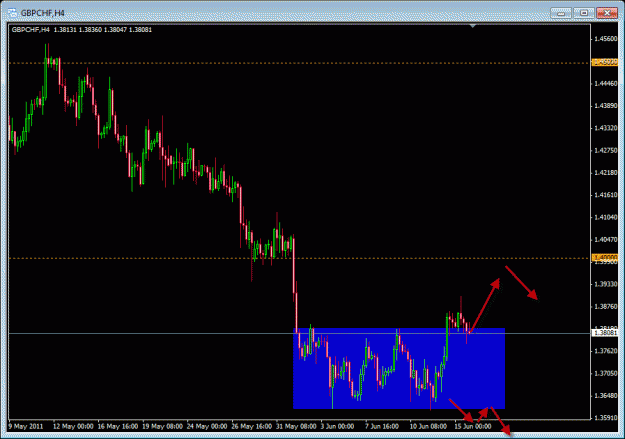Click the 1.45600 price scale label

point(605,39)
